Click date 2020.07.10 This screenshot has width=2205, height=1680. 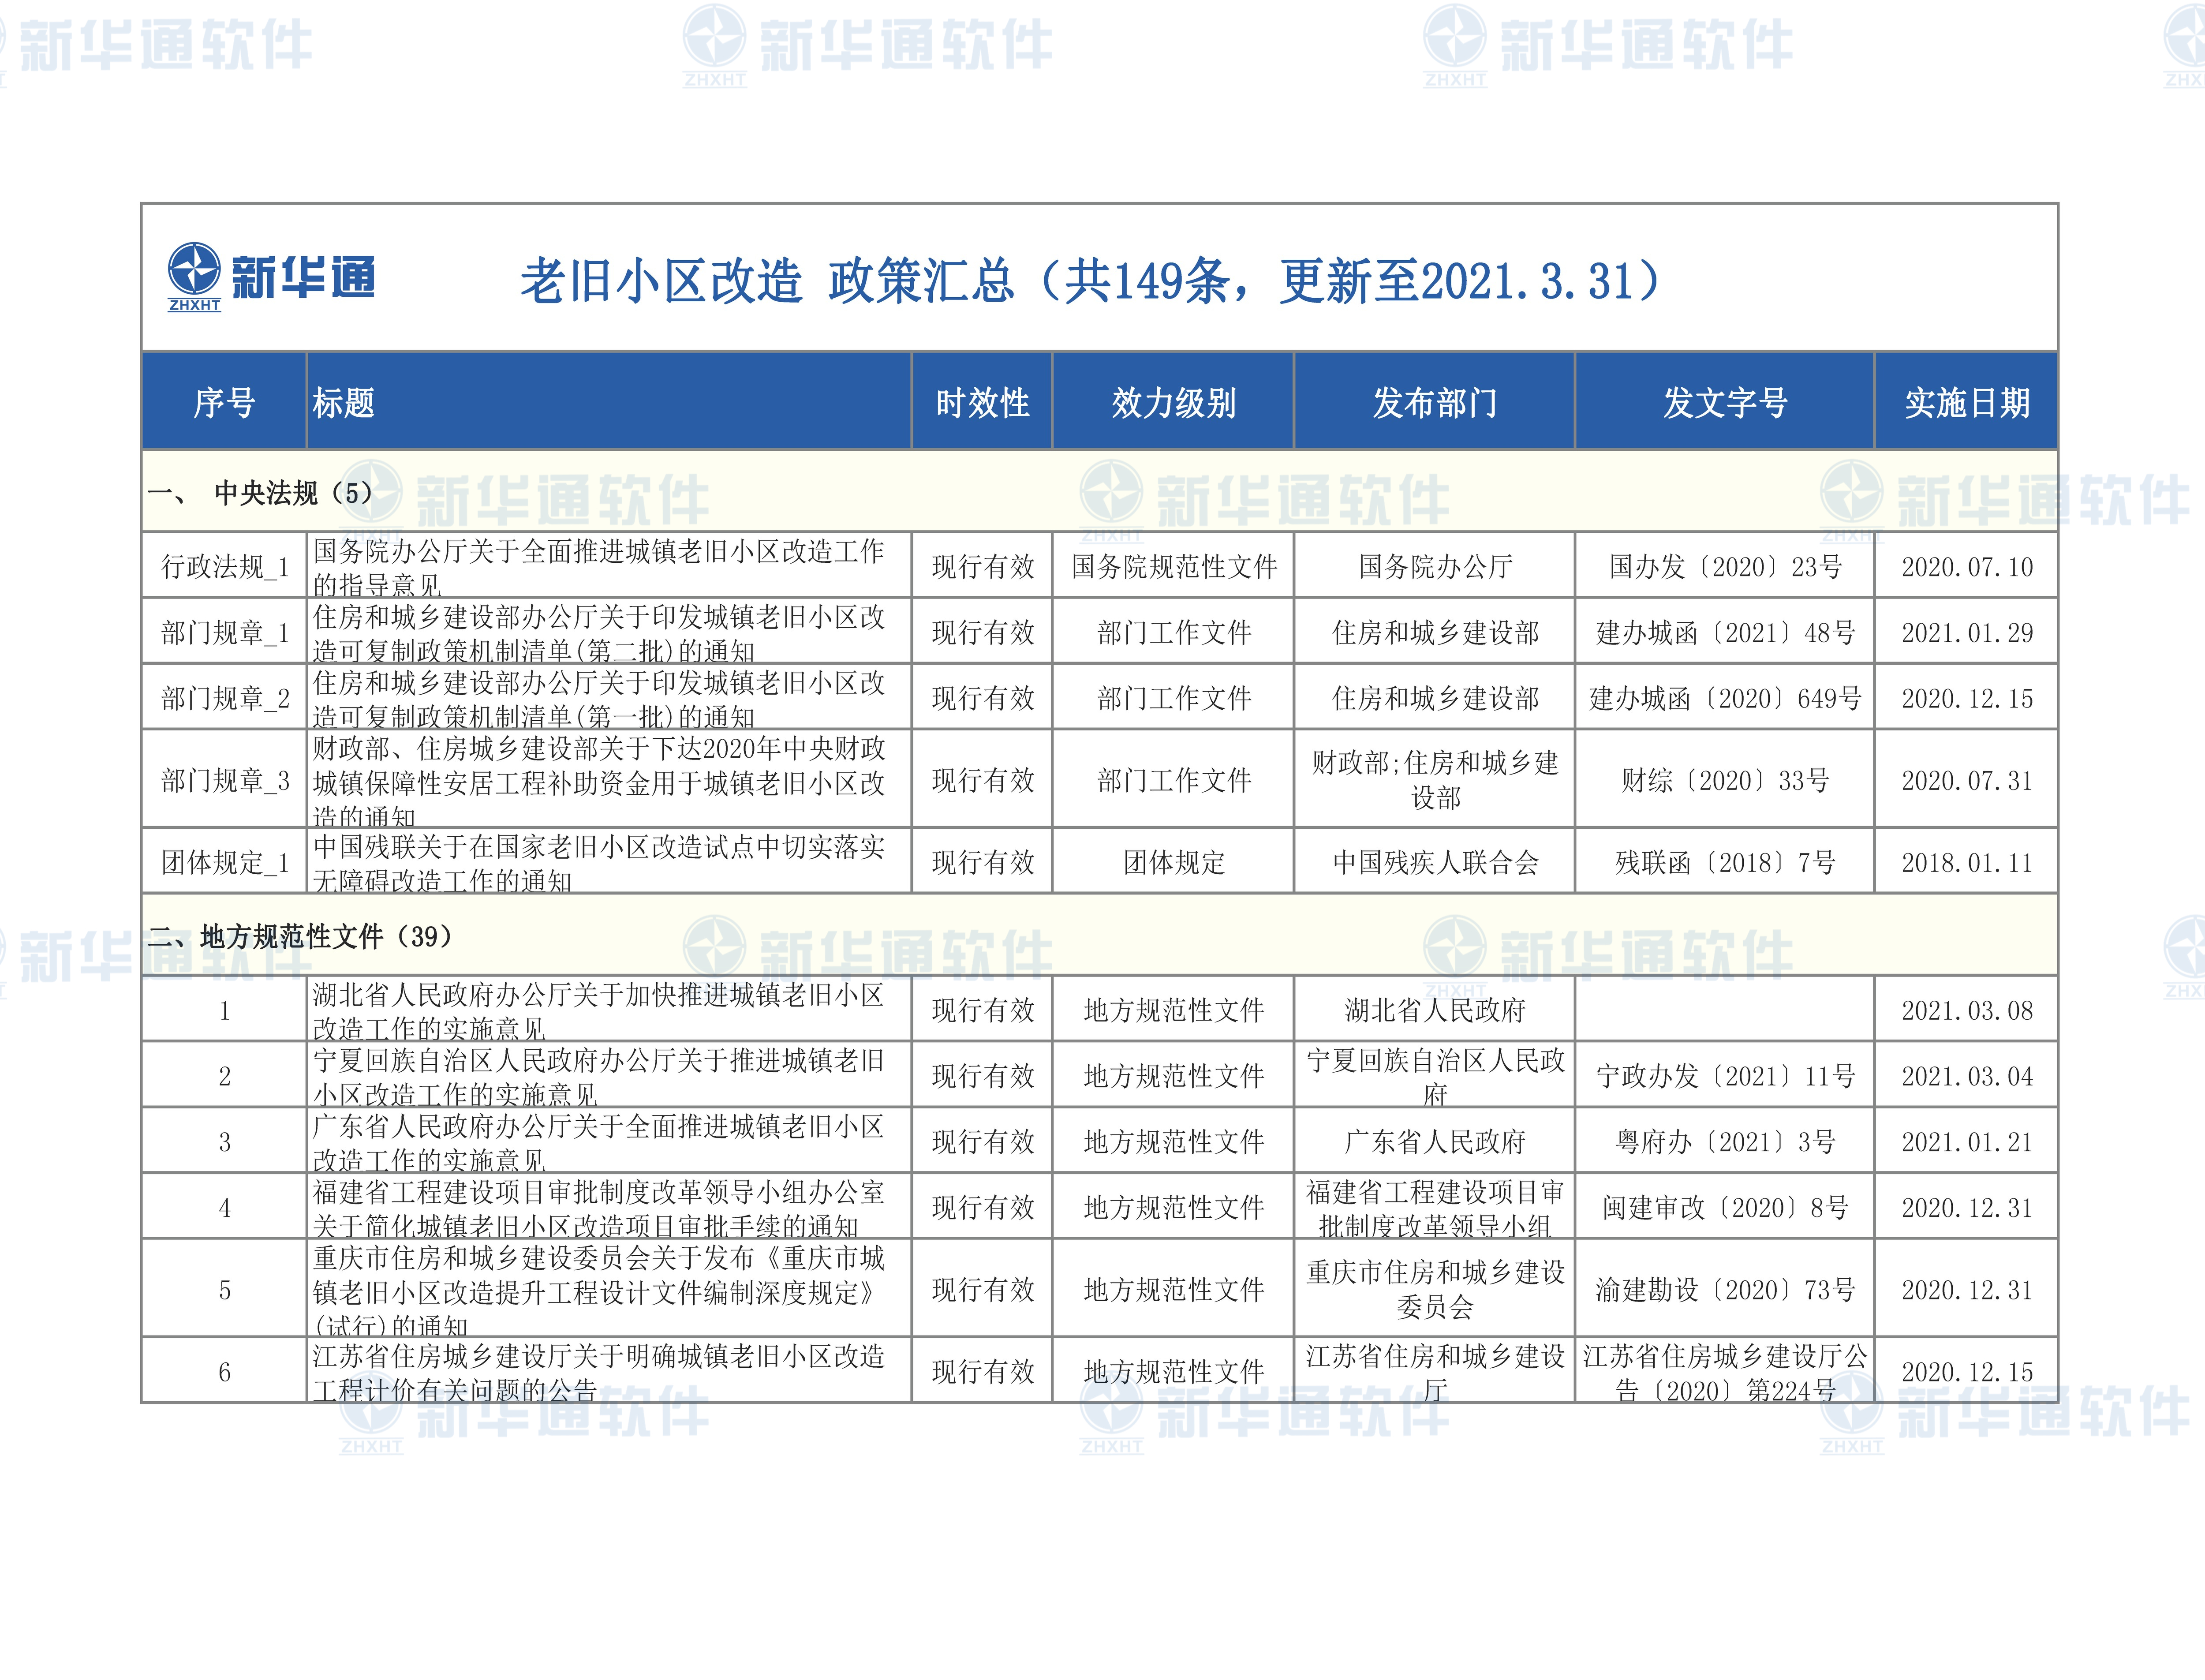[x=1967, y=567]
